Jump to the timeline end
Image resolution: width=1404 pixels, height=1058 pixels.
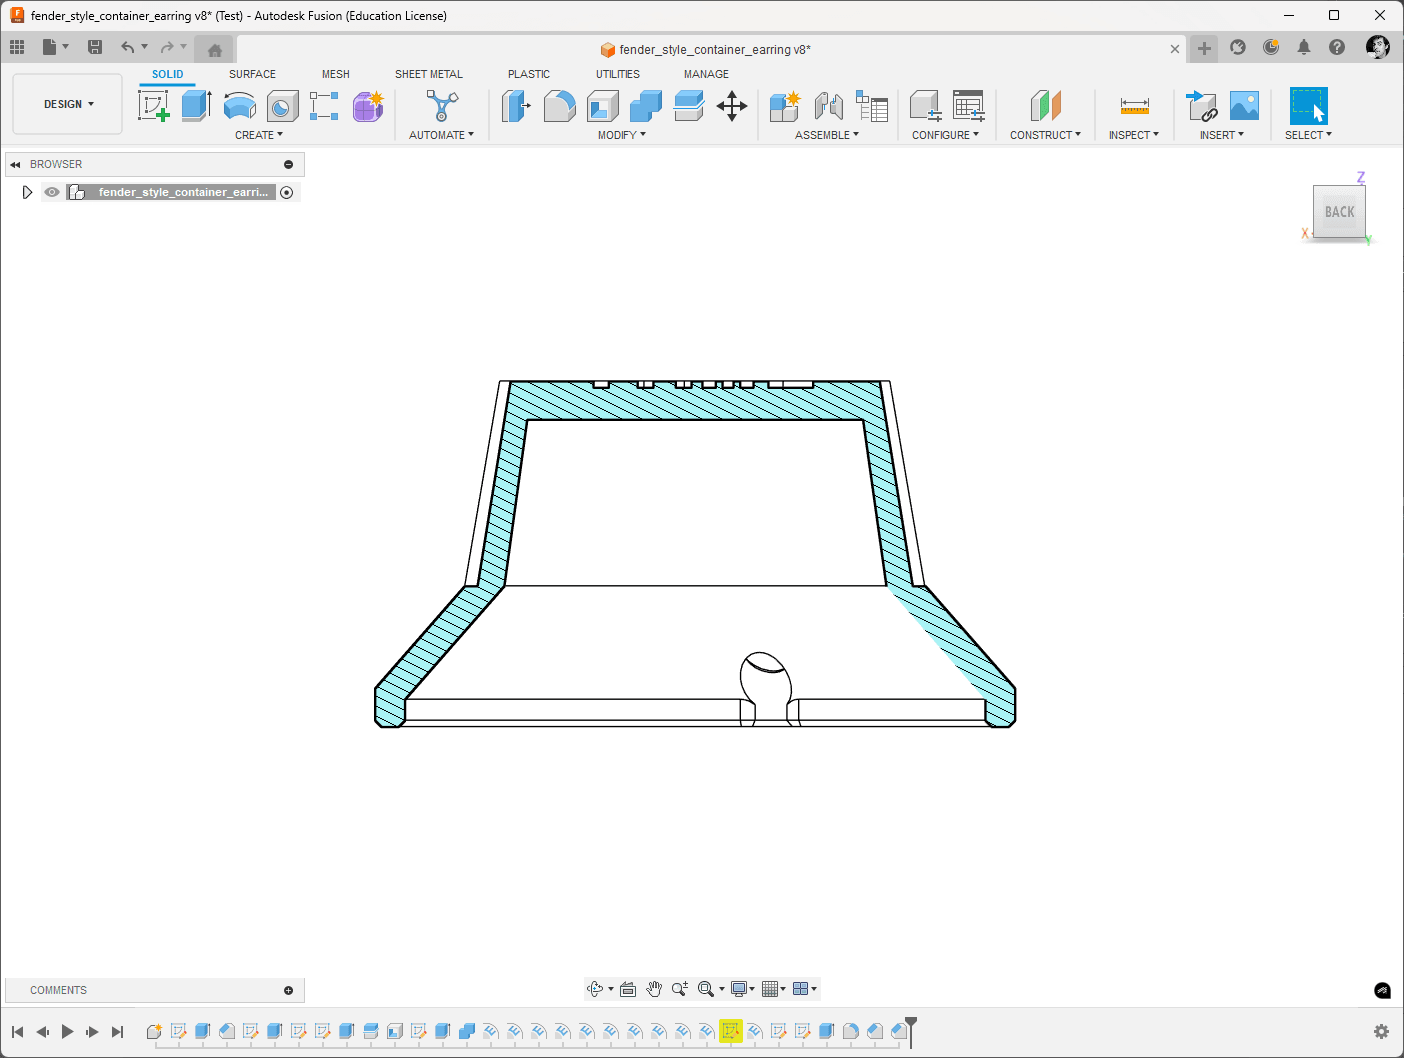click(117, 1031)
